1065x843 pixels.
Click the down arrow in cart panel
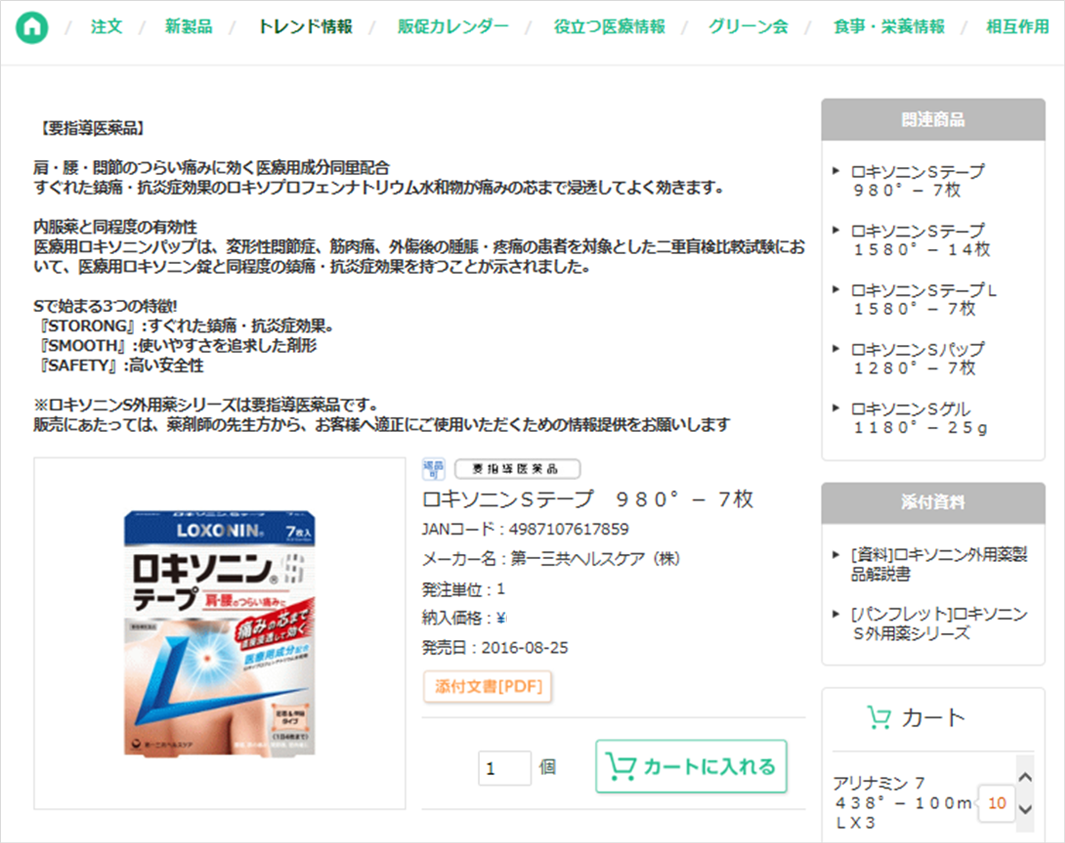(1026, 809)
